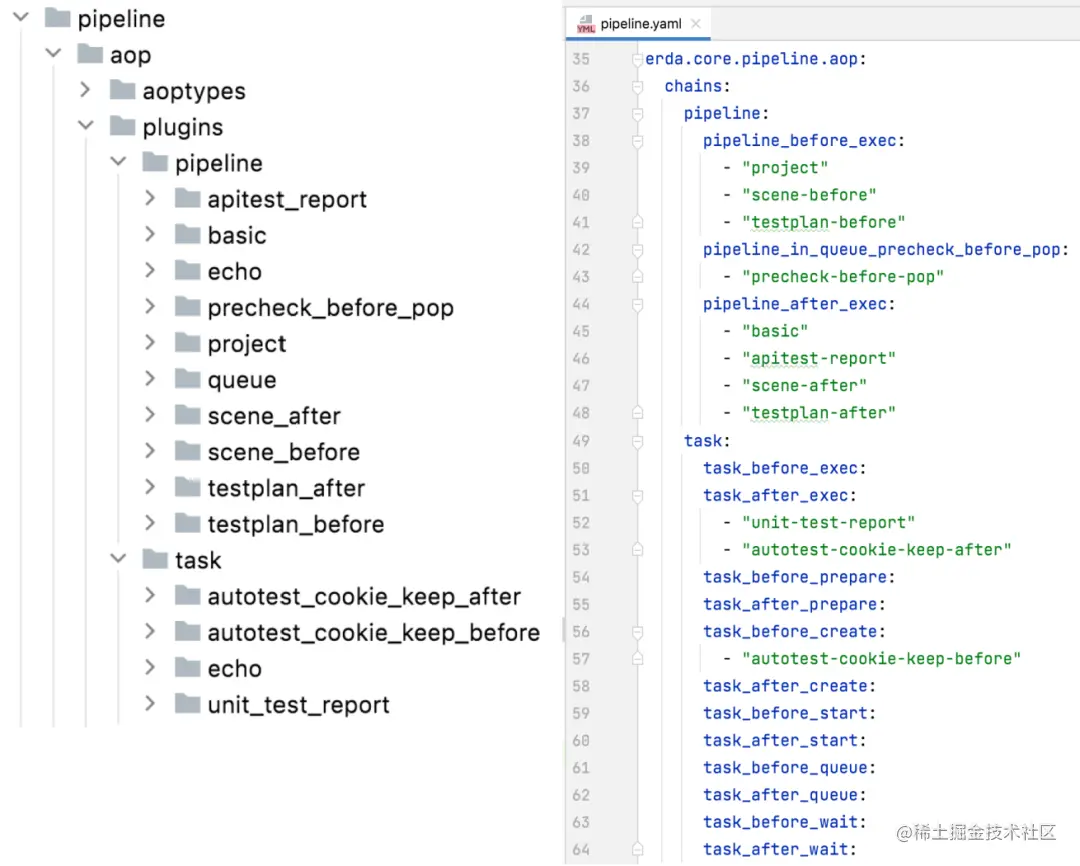Click the testplan_before folder icon
The image size is (1080, 866).
pyautogui.click(x=187, y=522)
